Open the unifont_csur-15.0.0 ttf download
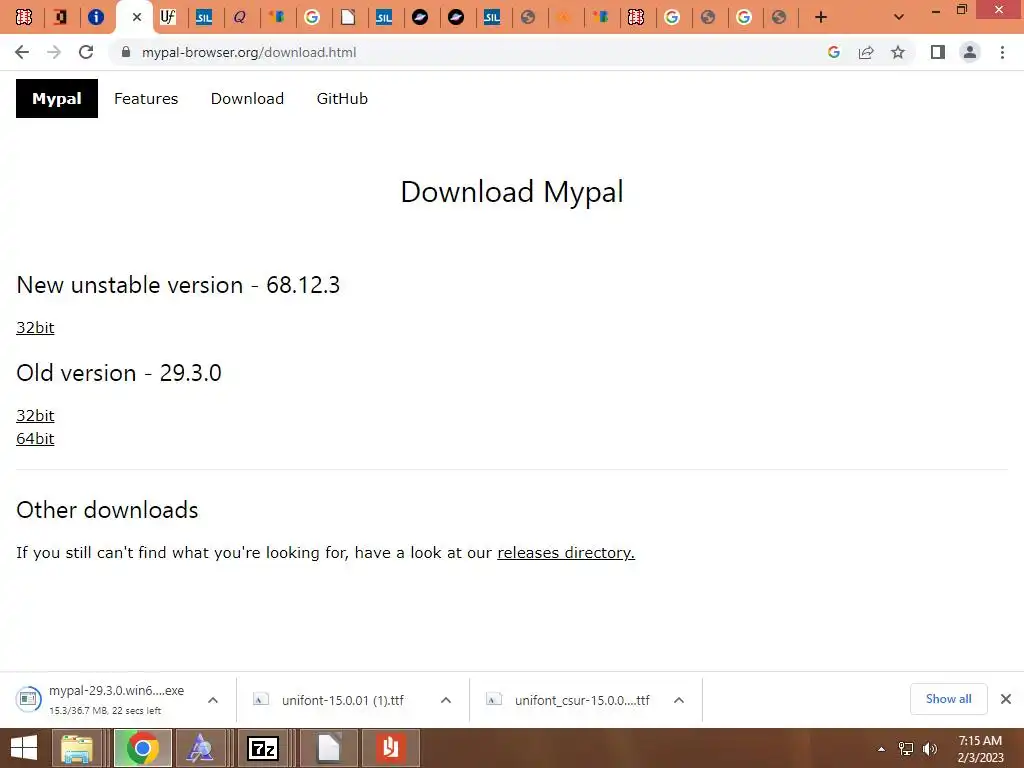This screenshot has width=1024, height=768. tap(583, 700)
